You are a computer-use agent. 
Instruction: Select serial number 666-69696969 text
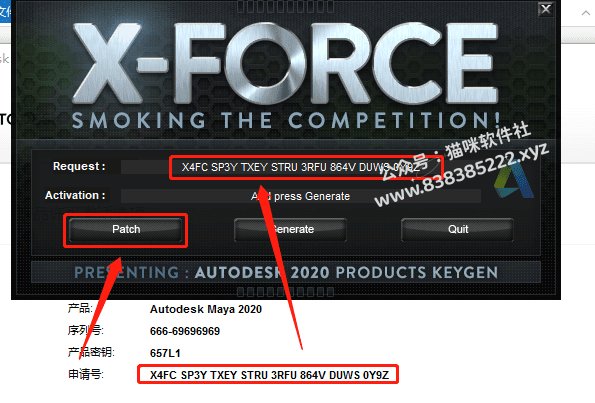coord(185,331)
